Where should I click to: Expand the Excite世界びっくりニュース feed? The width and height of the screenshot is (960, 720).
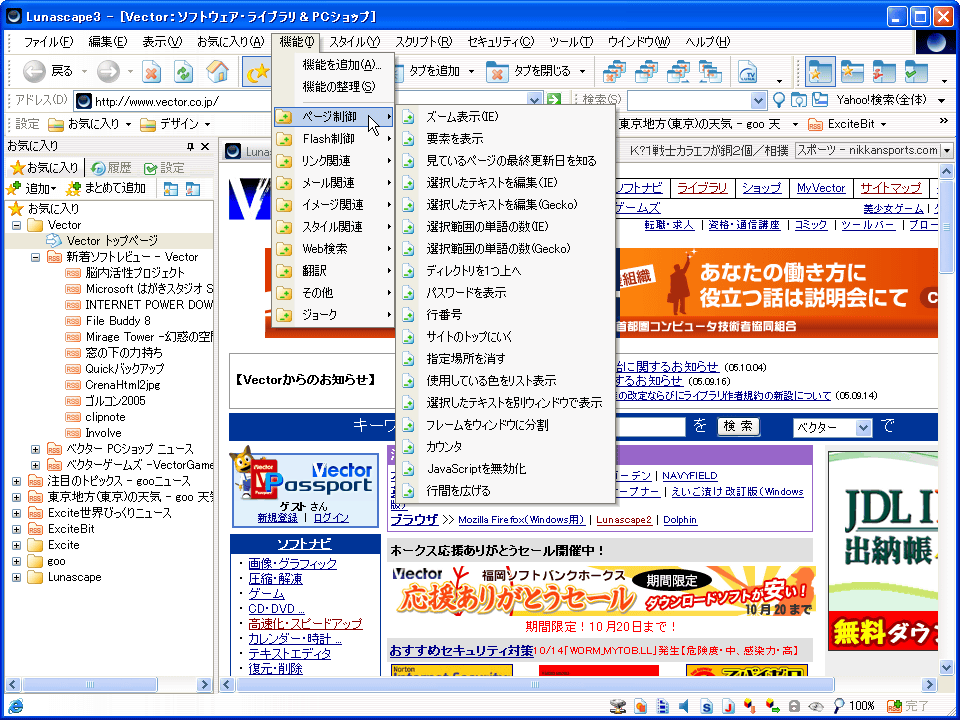click(17, 513)
